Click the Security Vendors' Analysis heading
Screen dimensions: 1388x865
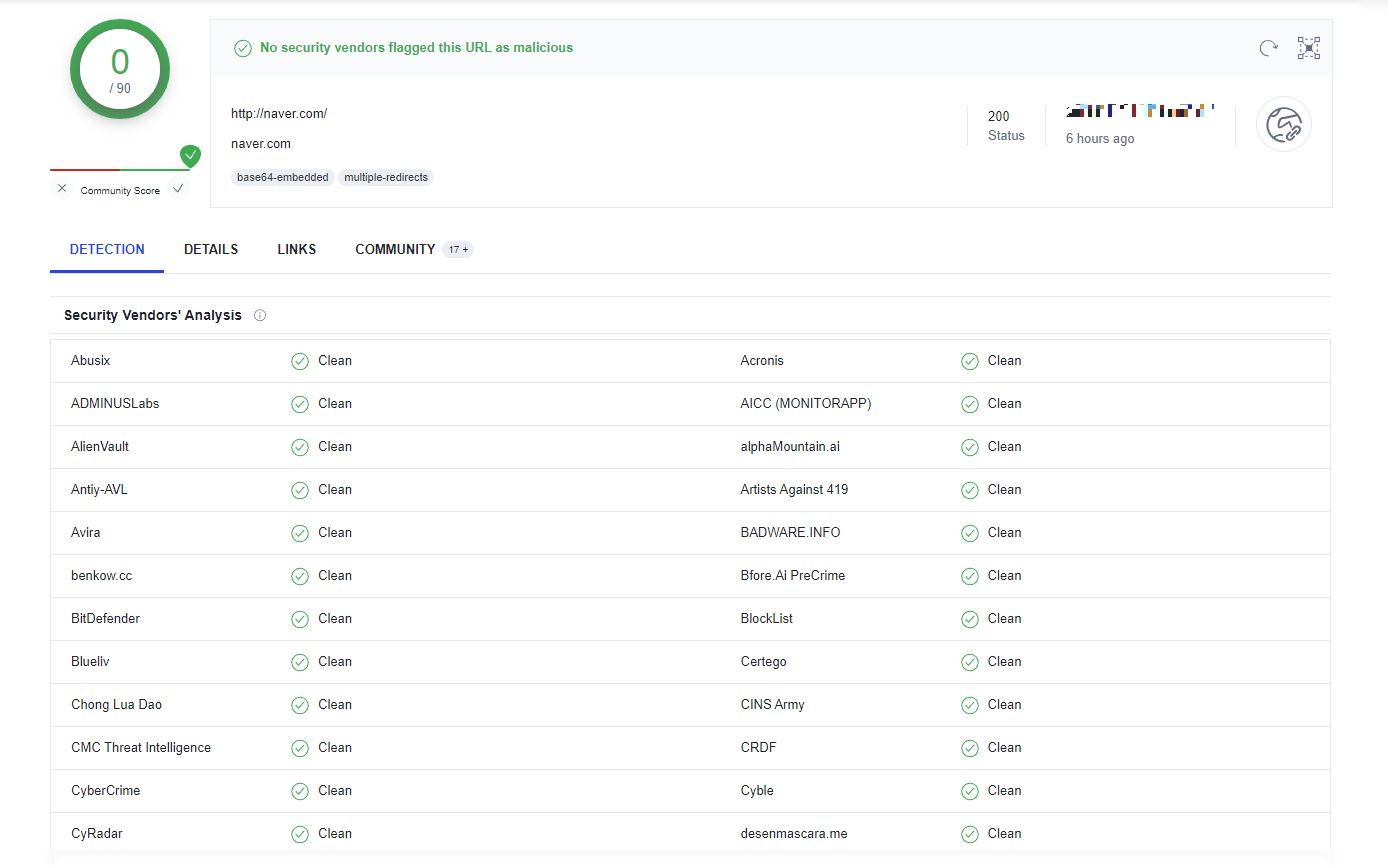tap(153, 315)
